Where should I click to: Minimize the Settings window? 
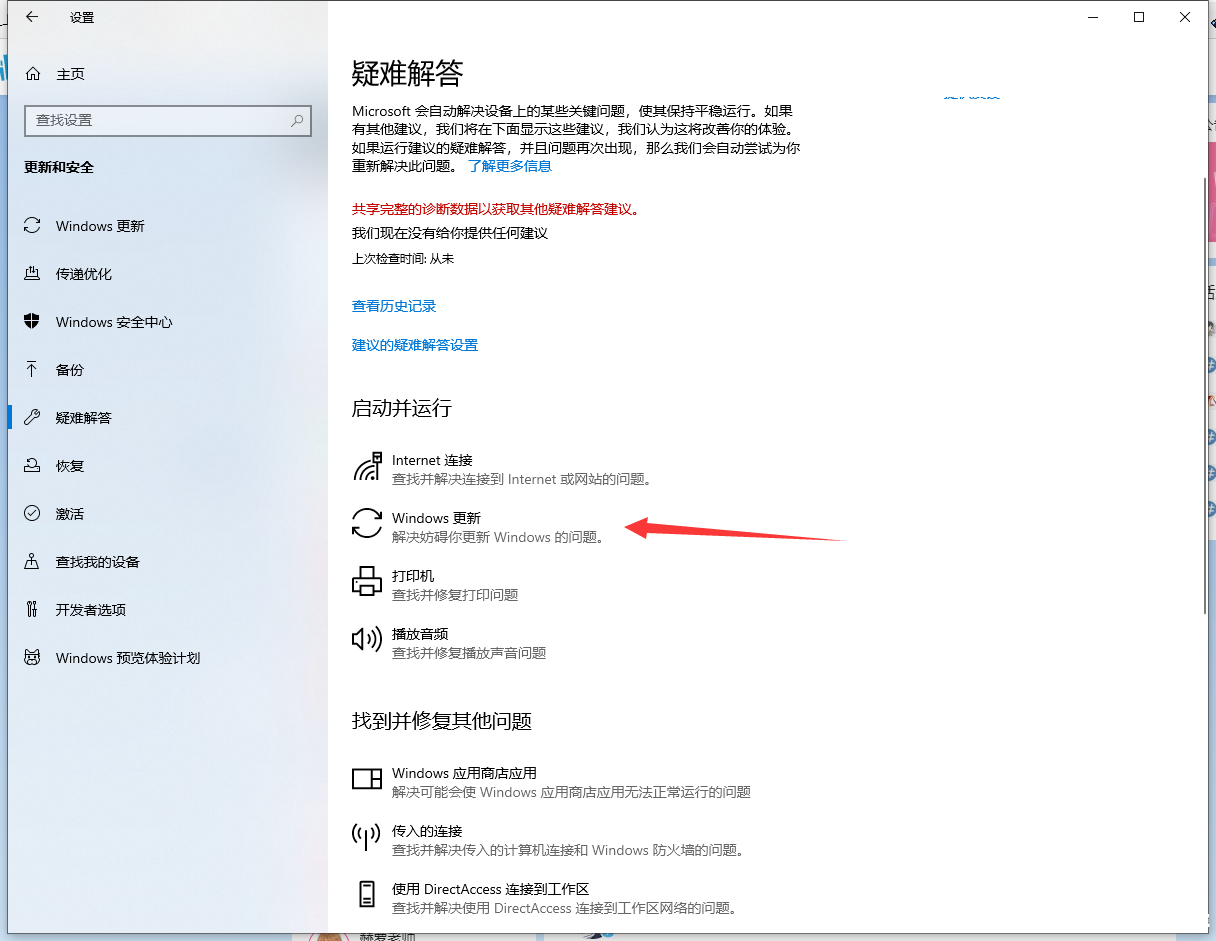click(x=1093, y=17)
